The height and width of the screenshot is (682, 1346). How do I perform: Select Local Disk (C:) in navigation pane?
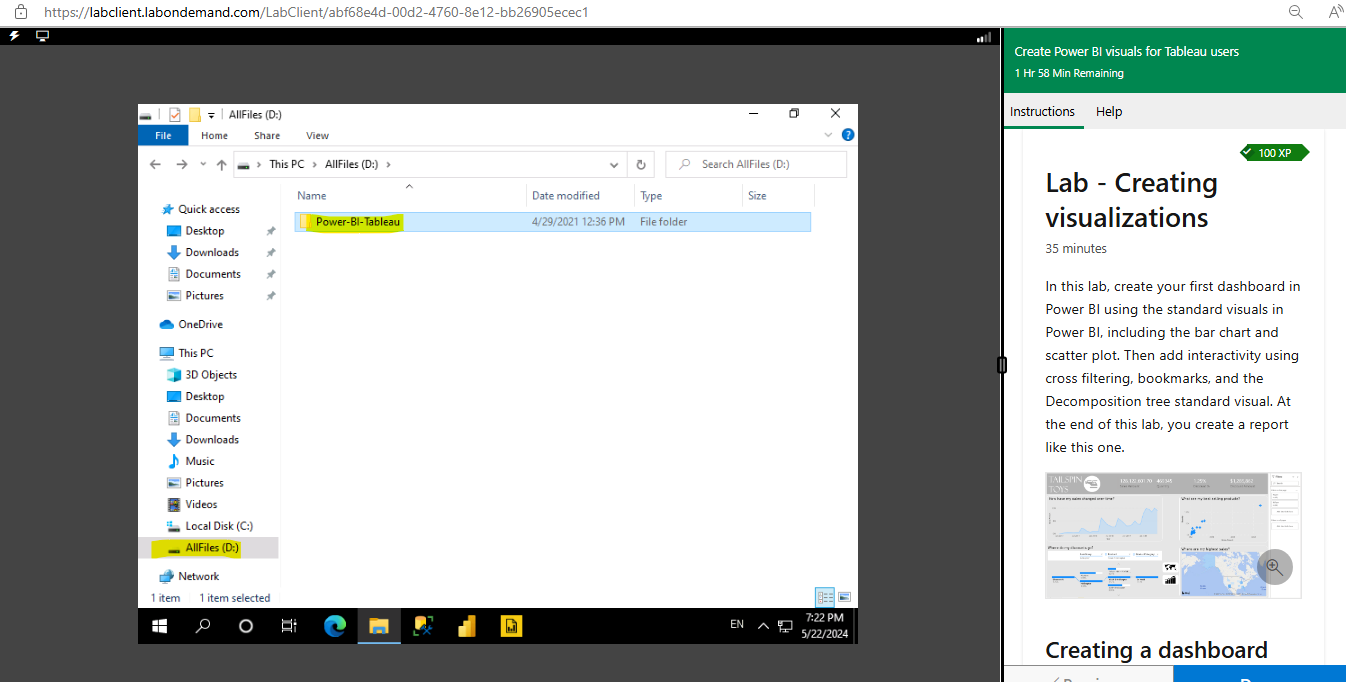pyautogui.click(x=211, y=526)
